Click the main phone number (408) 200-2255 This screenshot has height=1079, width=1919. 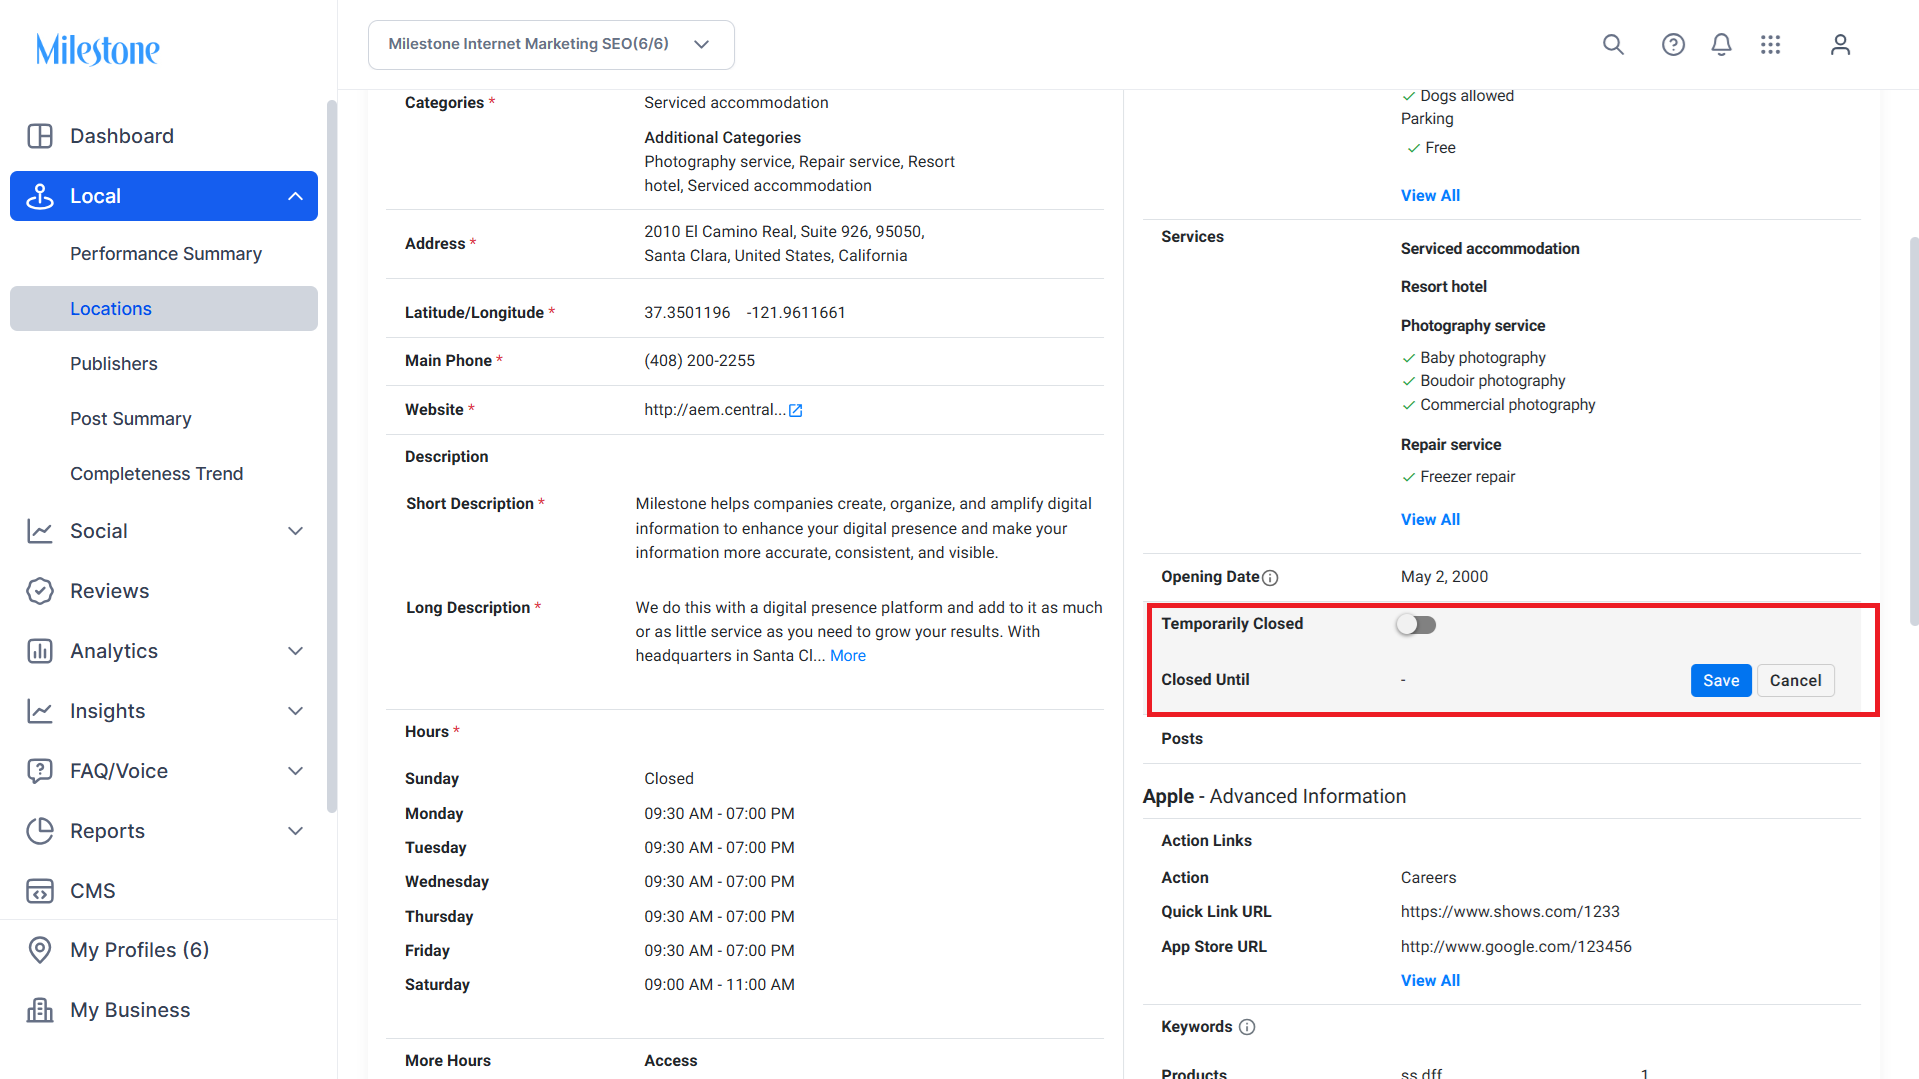click(700, 361)
